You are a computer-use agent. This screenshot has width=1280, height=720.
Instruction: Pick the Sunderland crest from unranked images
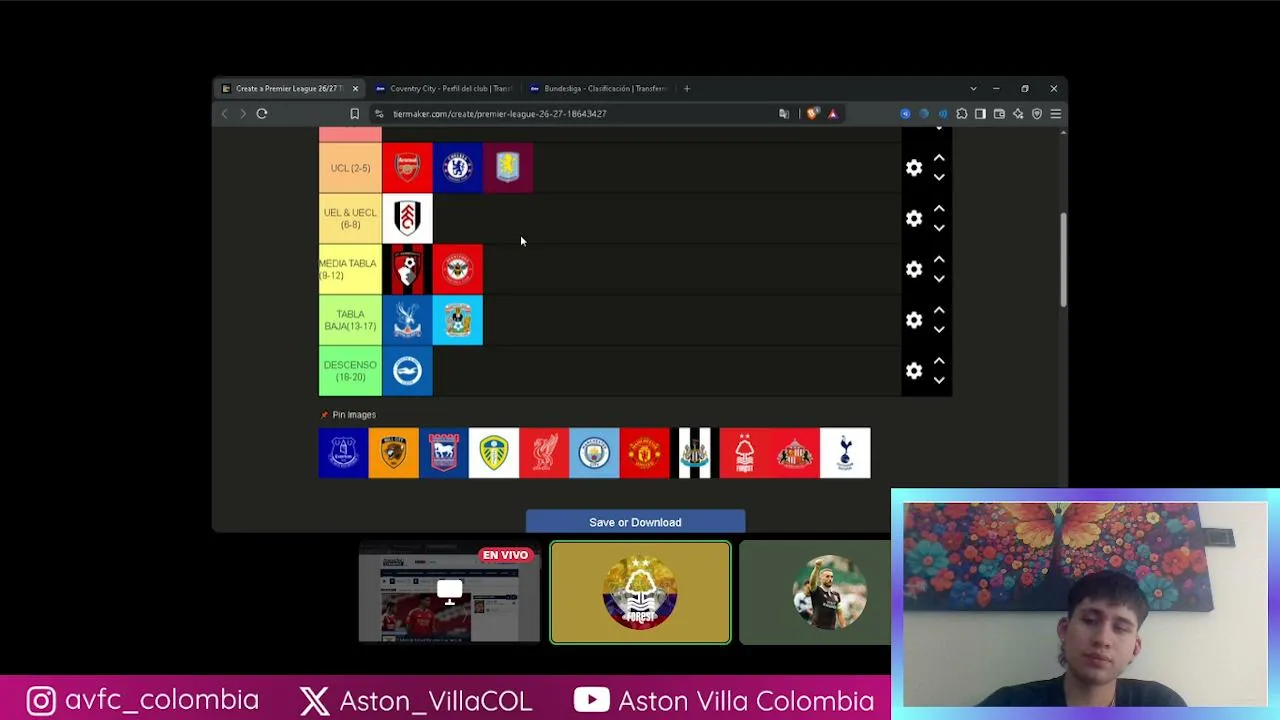point(795,453)
